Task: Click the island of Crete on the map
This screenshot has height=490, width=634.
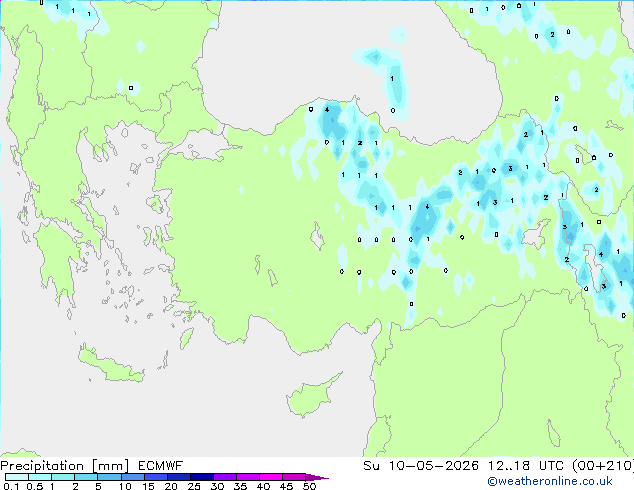Action: [111, 366]
